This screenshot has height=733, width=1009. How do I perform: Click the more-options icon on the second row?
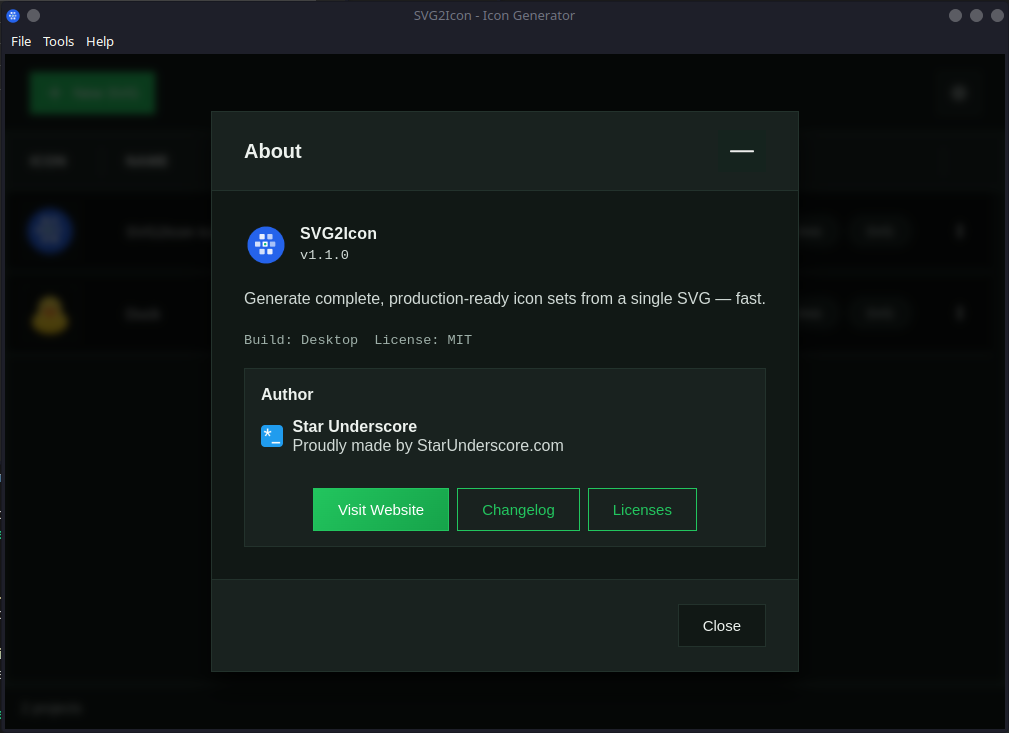(958, 313)
